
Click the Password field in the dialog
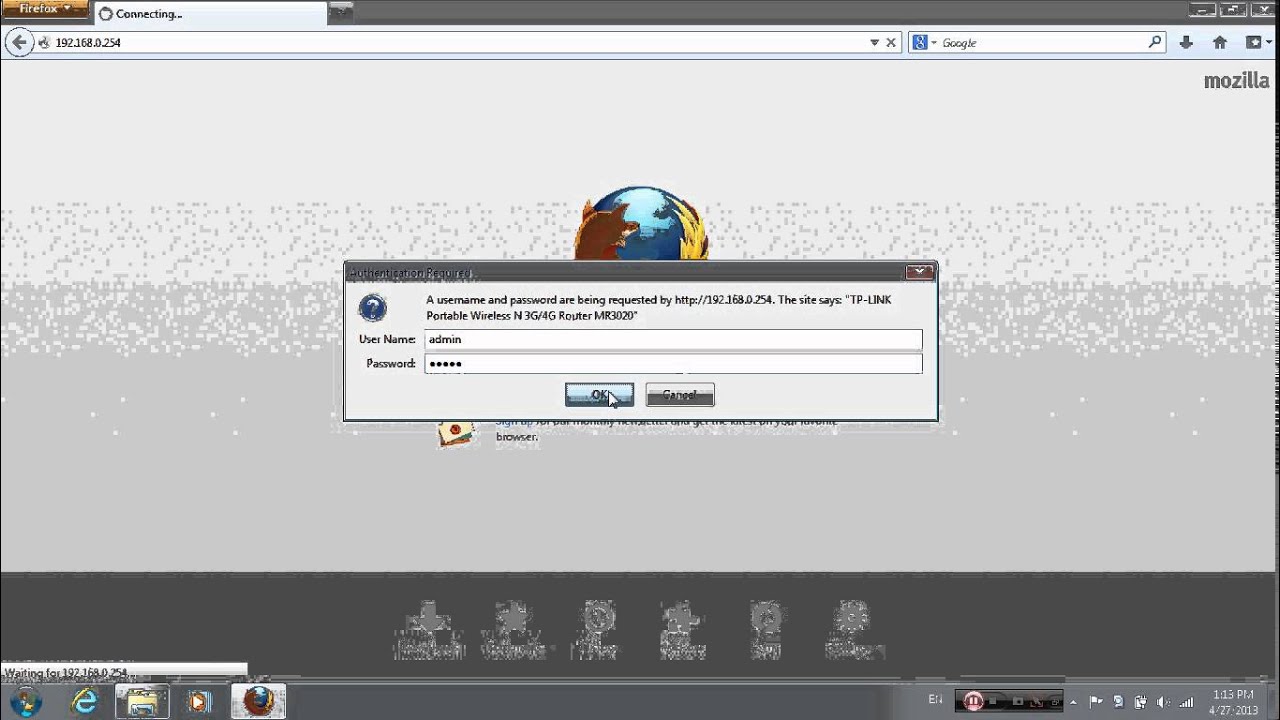click(x=673, y=363)
